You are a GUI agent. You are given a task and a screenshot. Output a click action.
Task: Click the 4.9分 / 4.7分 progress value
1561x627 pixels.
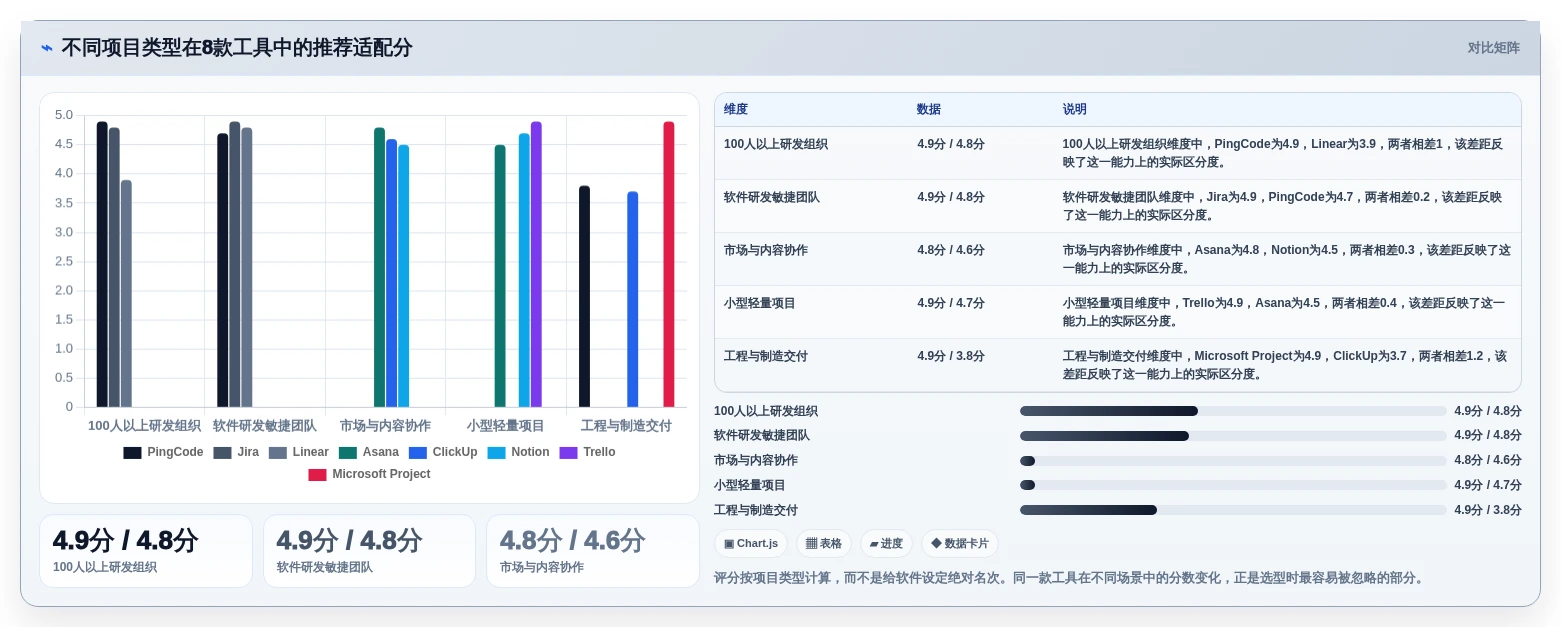[1488, 485]
